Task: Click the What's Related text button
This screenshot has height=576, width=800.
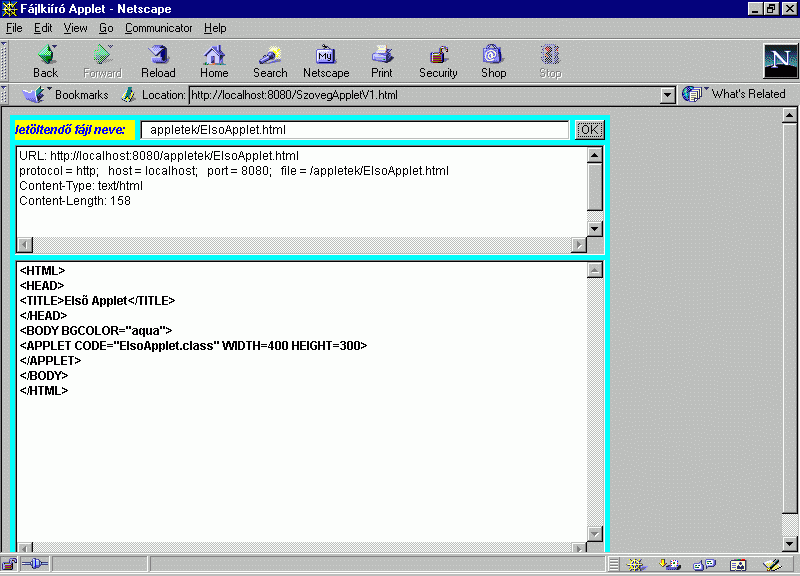Action: click(748, 94)
